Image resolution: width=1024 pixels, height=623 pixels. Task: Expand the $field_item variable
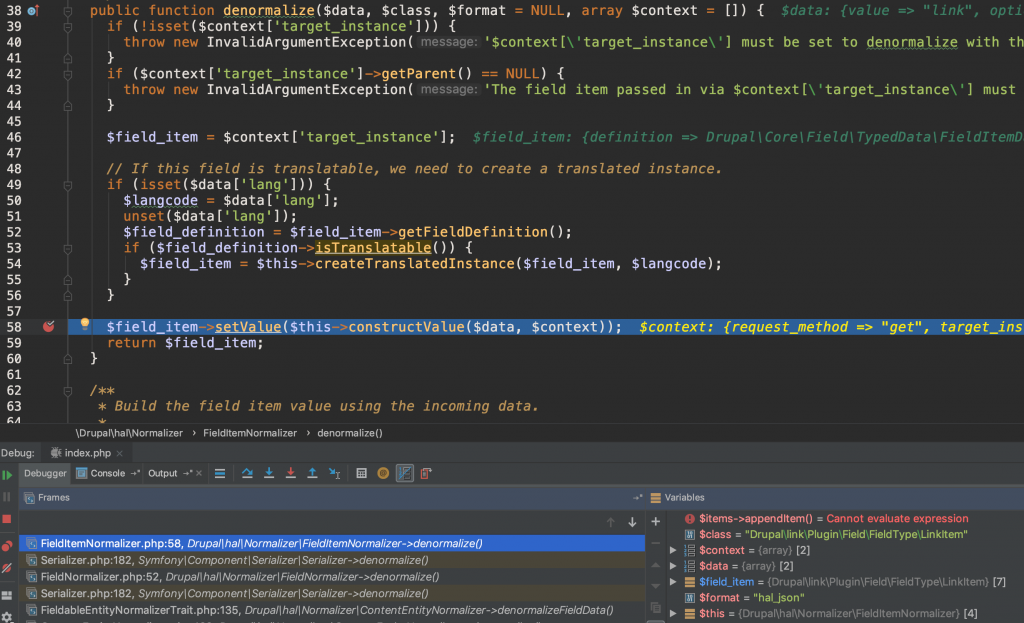coord(673,581)
